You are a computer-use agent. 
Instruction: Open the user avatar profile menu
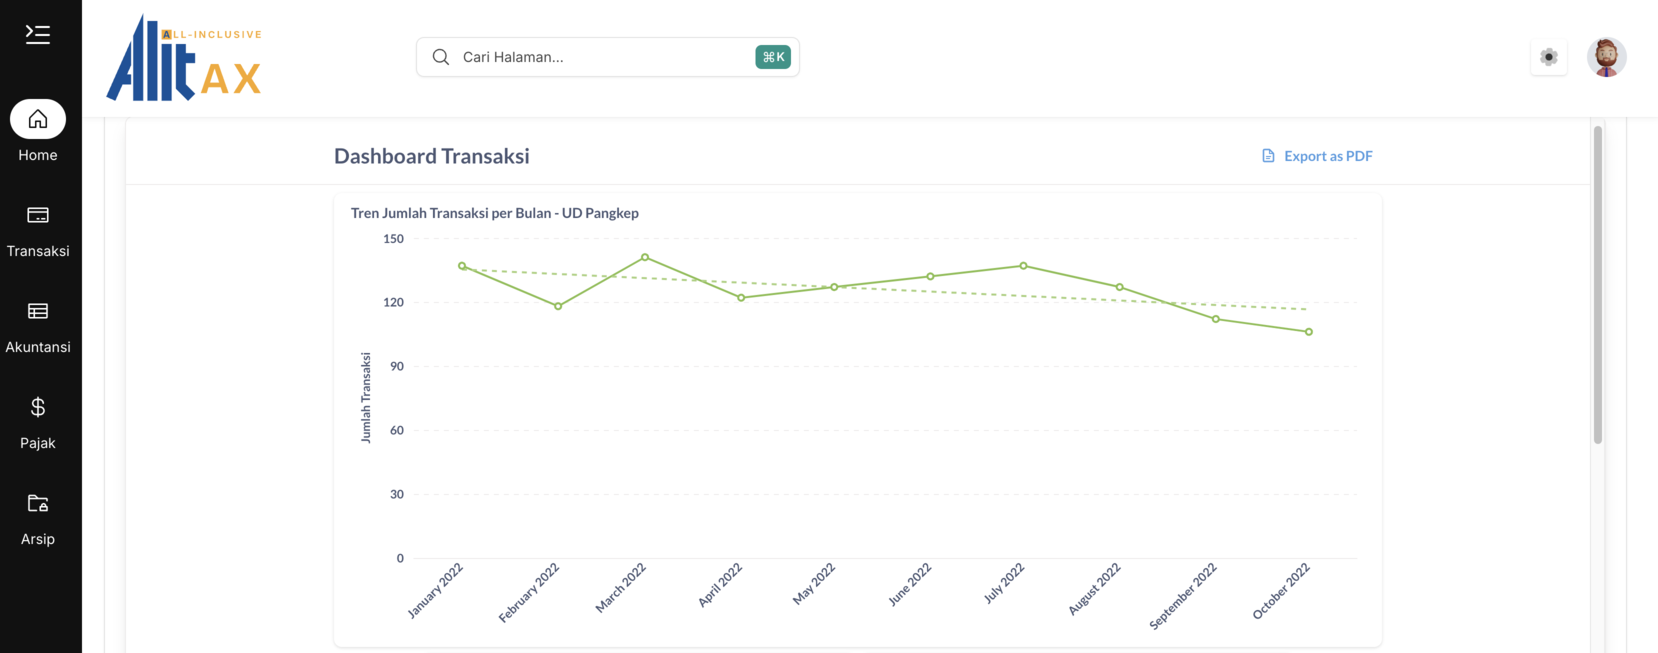tap(1606, 57)
